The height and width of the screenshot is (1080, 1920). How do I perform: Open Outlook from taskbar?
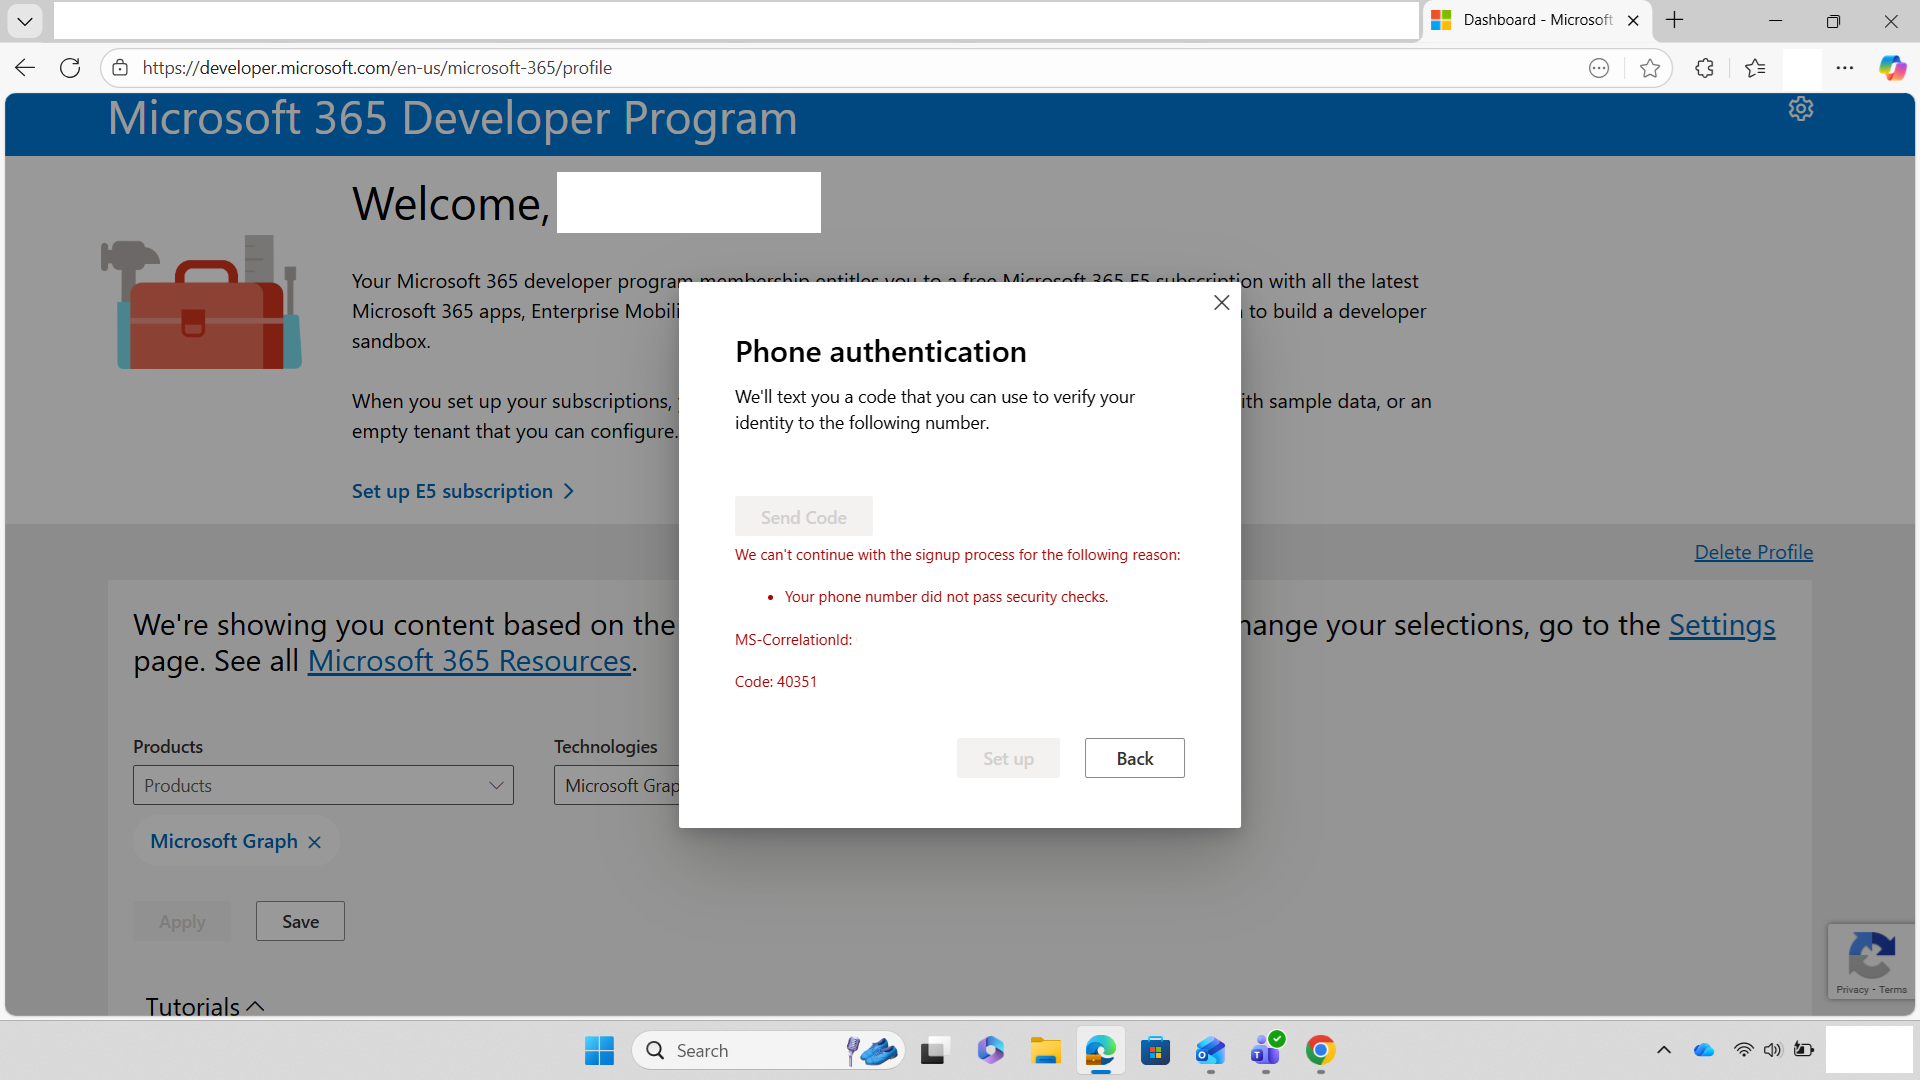[x=1210, y=1050]
